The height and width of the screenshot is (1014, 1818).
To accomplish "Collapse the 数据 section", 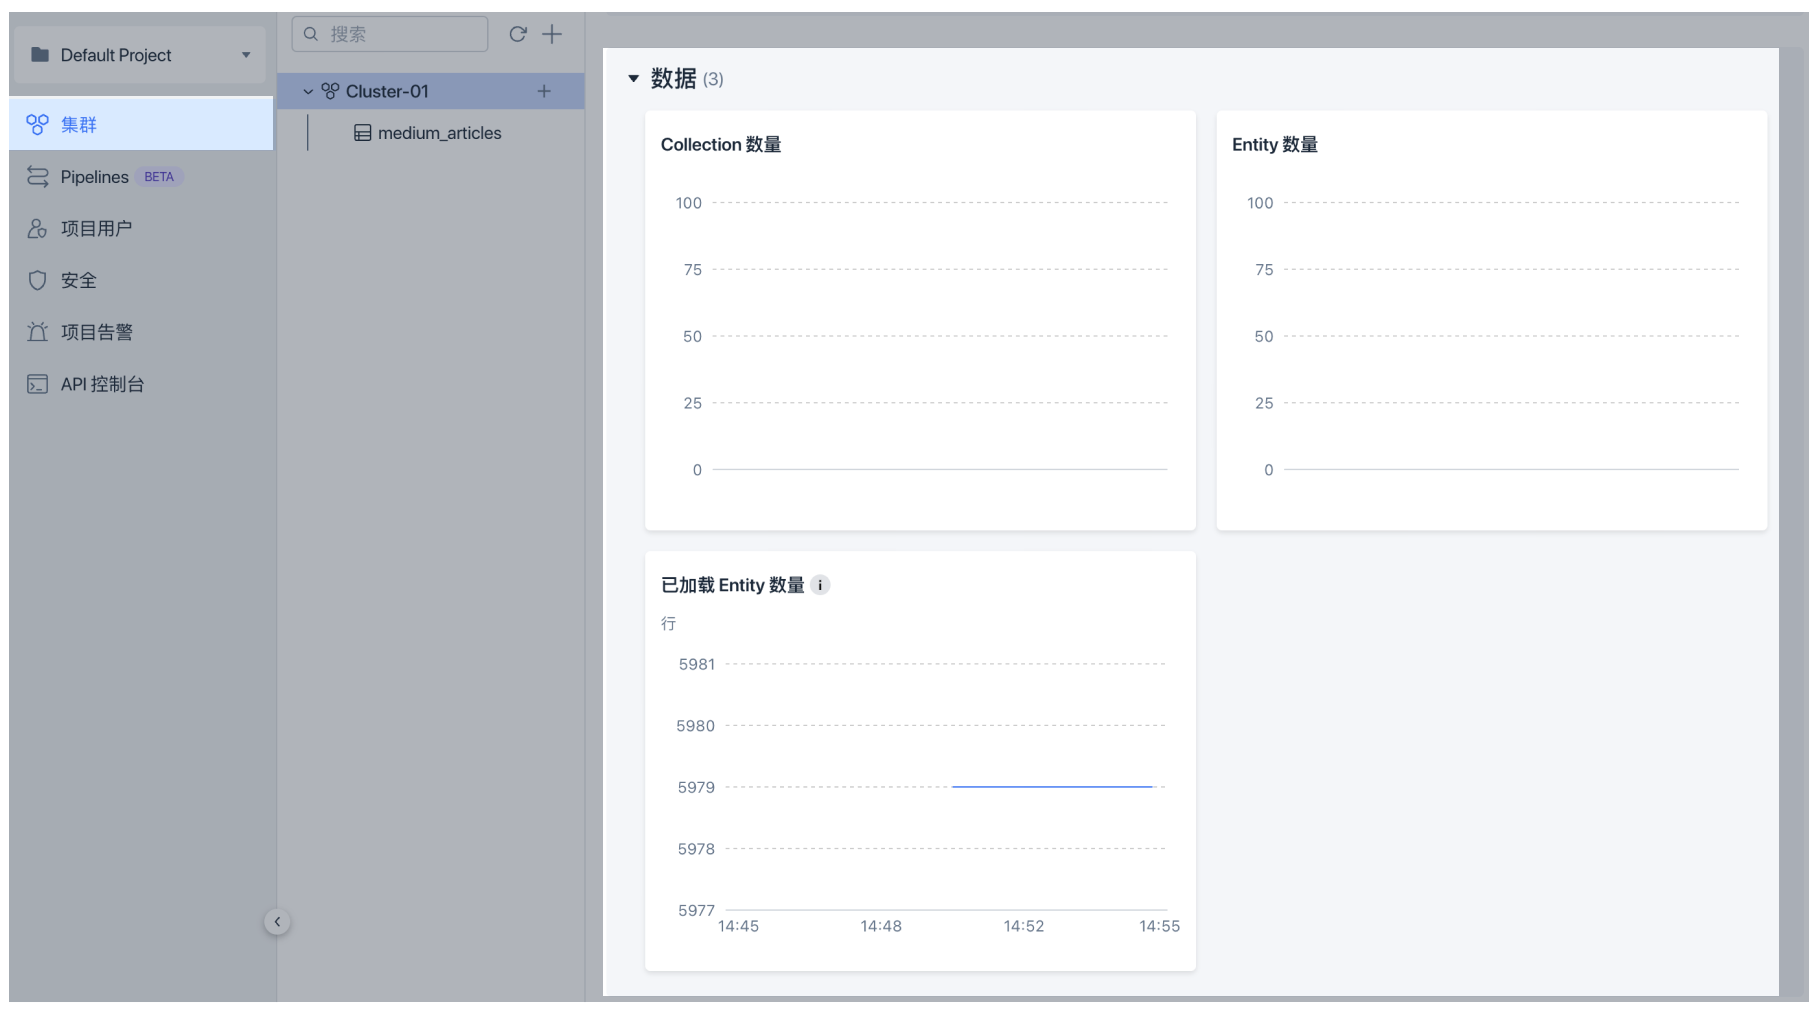I will 633,78.
